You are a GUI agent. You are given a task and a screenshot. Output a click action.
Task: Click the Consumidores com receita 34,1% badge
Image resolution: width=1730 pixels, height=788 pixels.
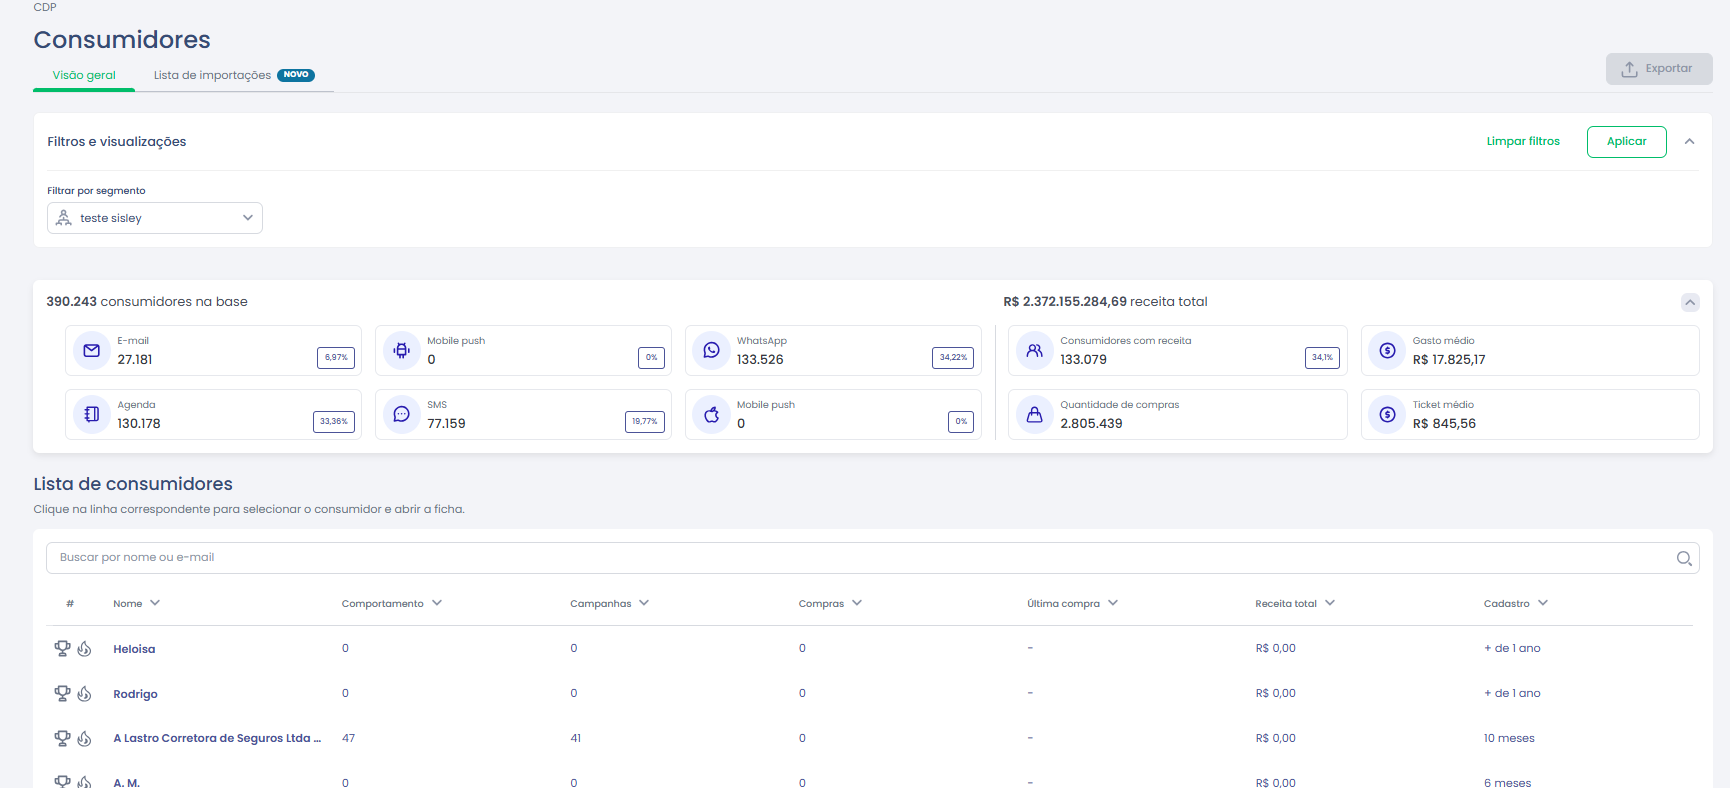point(1322,357)
